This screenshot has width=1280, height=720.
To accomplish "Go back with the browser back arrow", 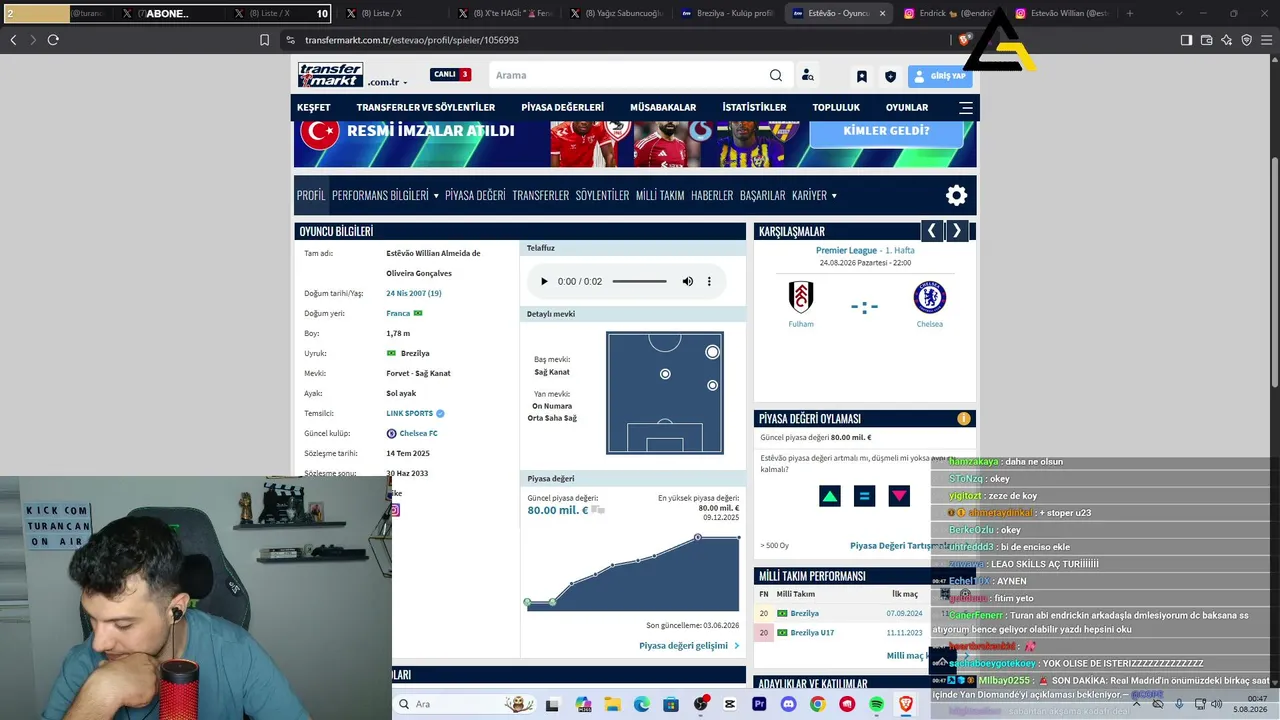I will [13, 40].
